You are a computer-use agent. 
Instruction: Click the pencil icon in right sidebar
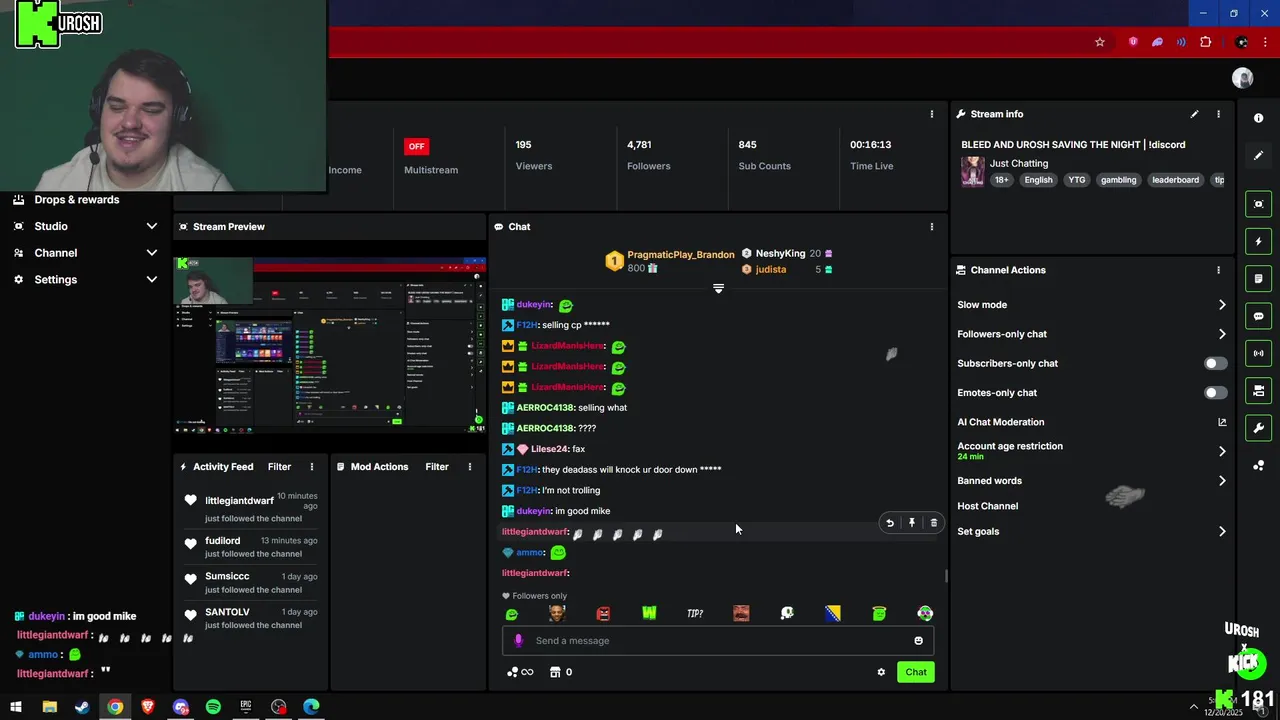coord(1259,156)
